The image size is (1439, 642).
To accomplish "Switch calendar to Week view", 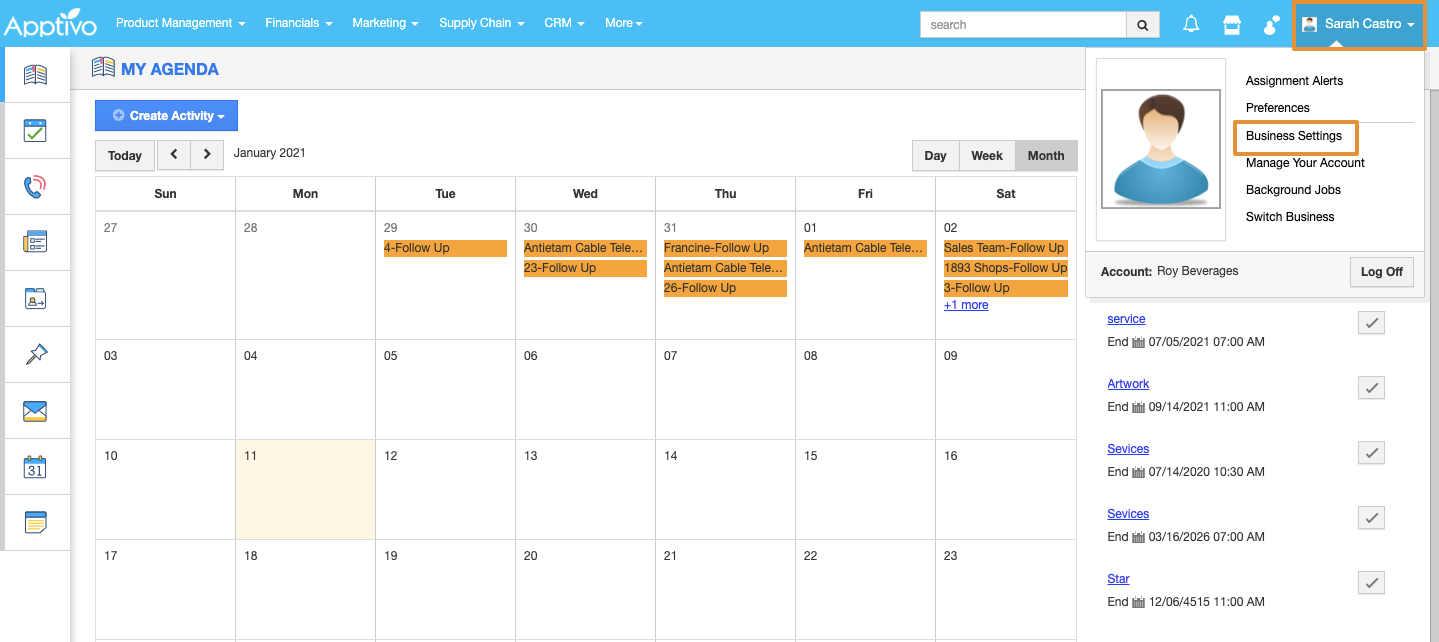I will 986,156.
